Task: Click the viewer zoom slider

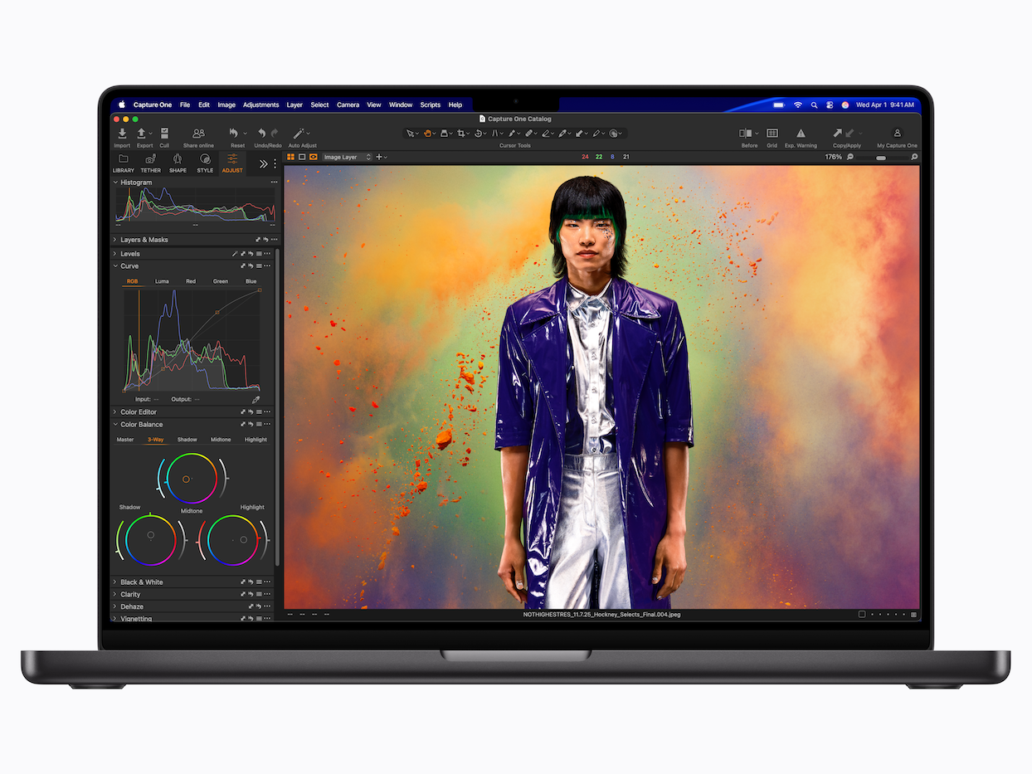Action: tap(881, 157)
